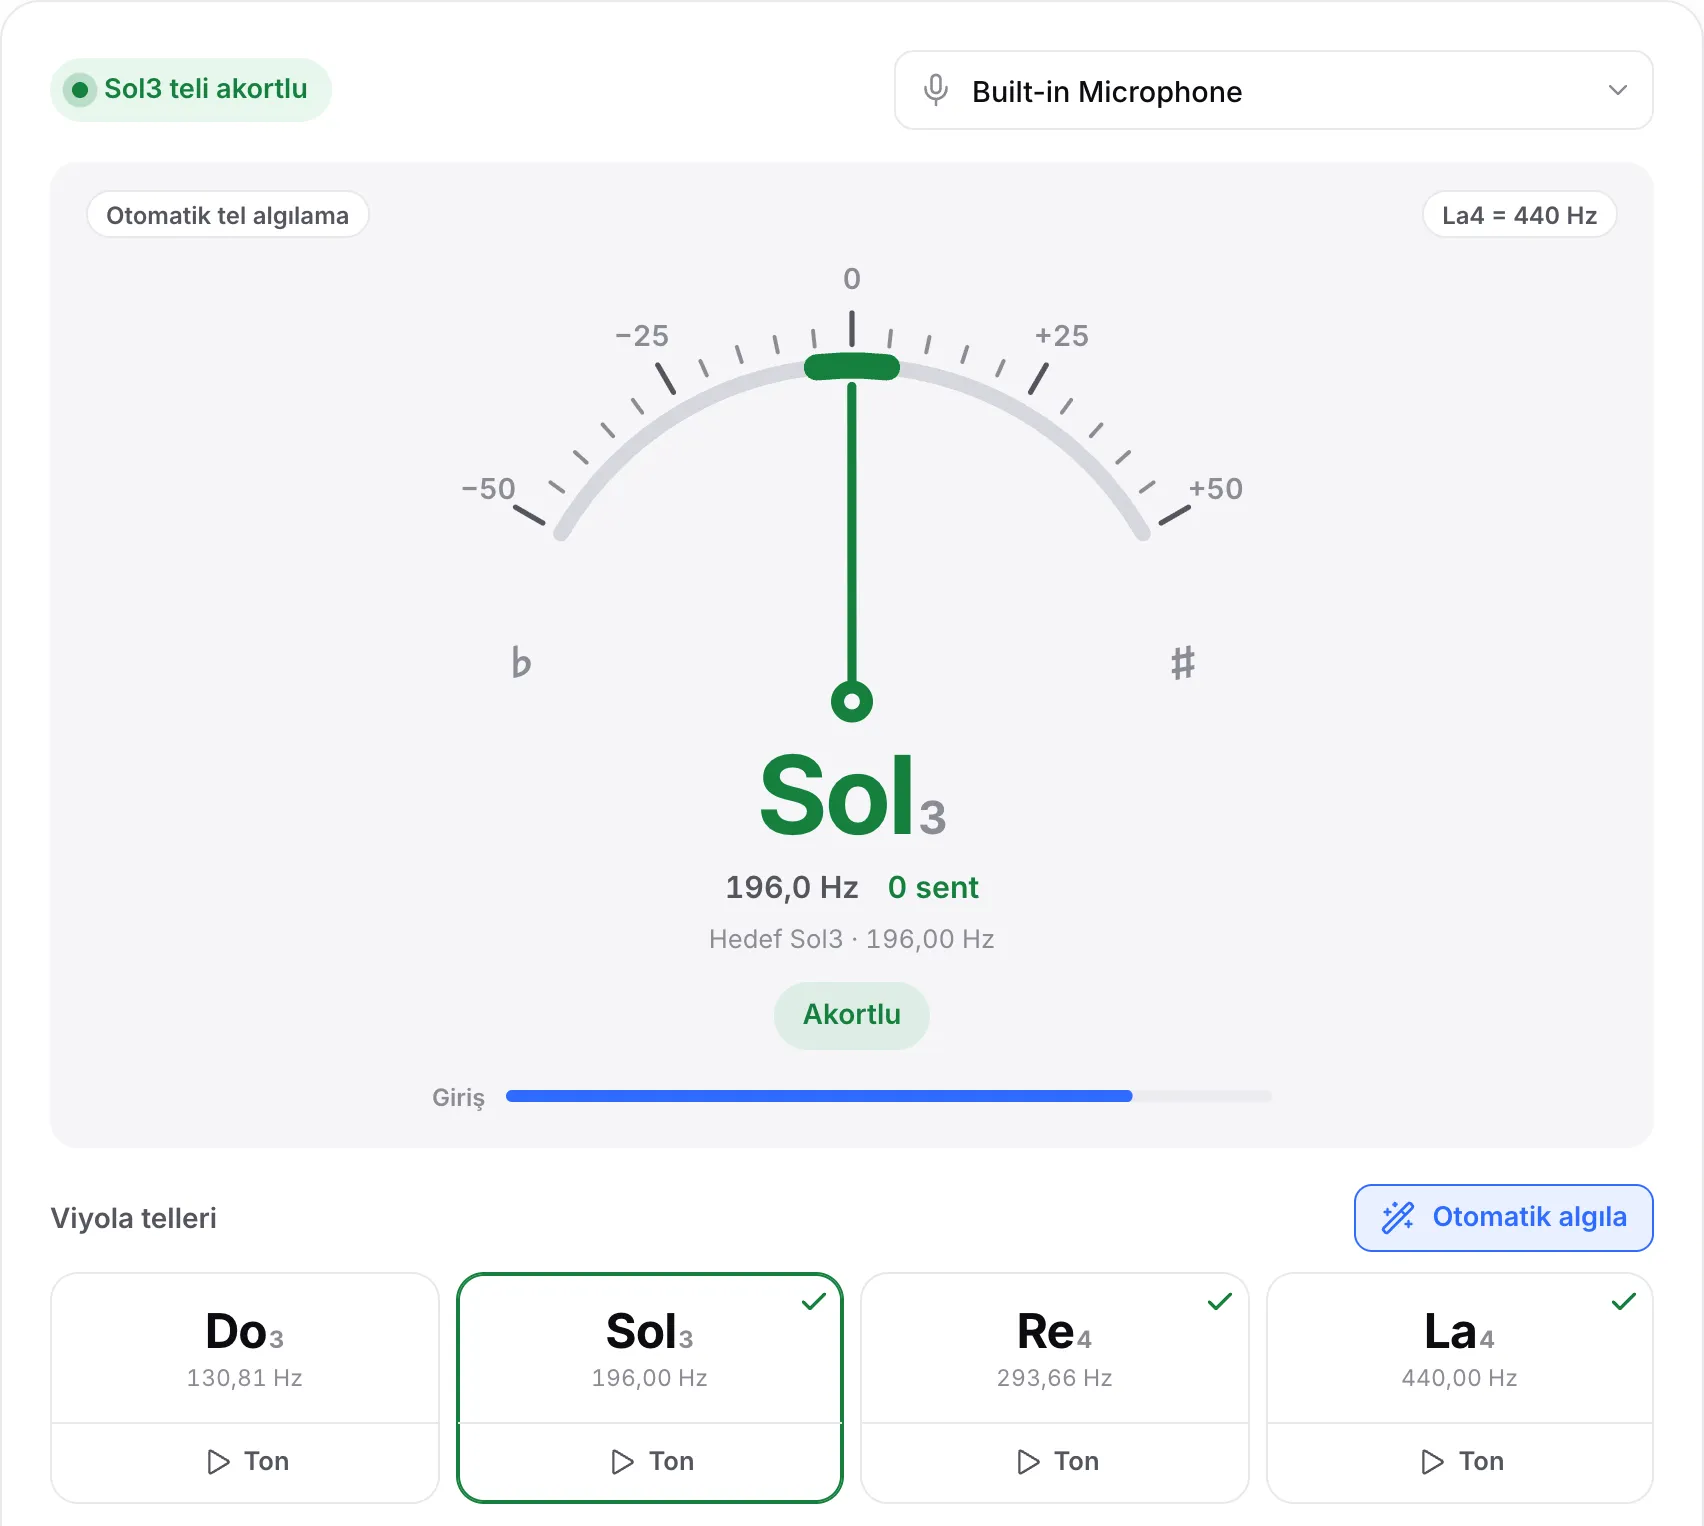Click the large Sol3 note name
Image resolution: width=1704 pixels, height=1526 pixels.
coord(852,796)
